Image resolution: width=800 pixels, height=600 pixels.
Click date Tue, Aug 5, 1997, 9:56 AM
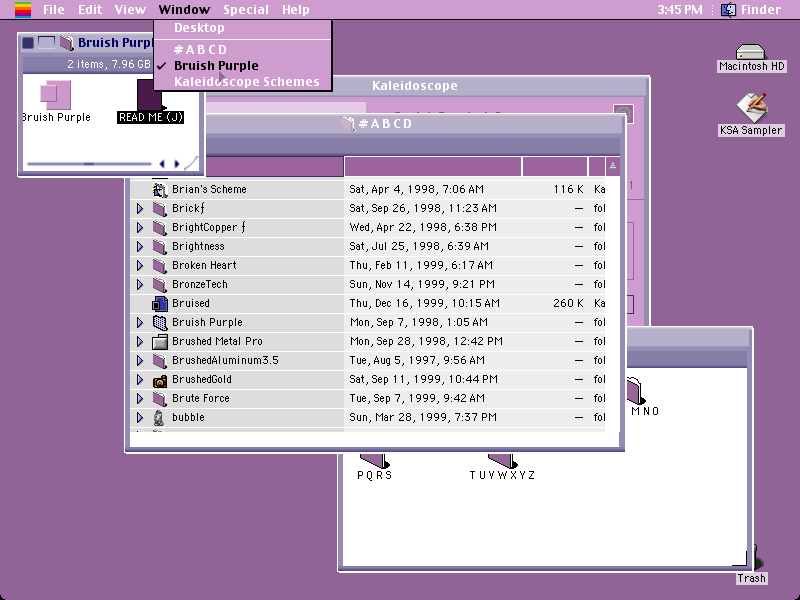tap(417, 361)
